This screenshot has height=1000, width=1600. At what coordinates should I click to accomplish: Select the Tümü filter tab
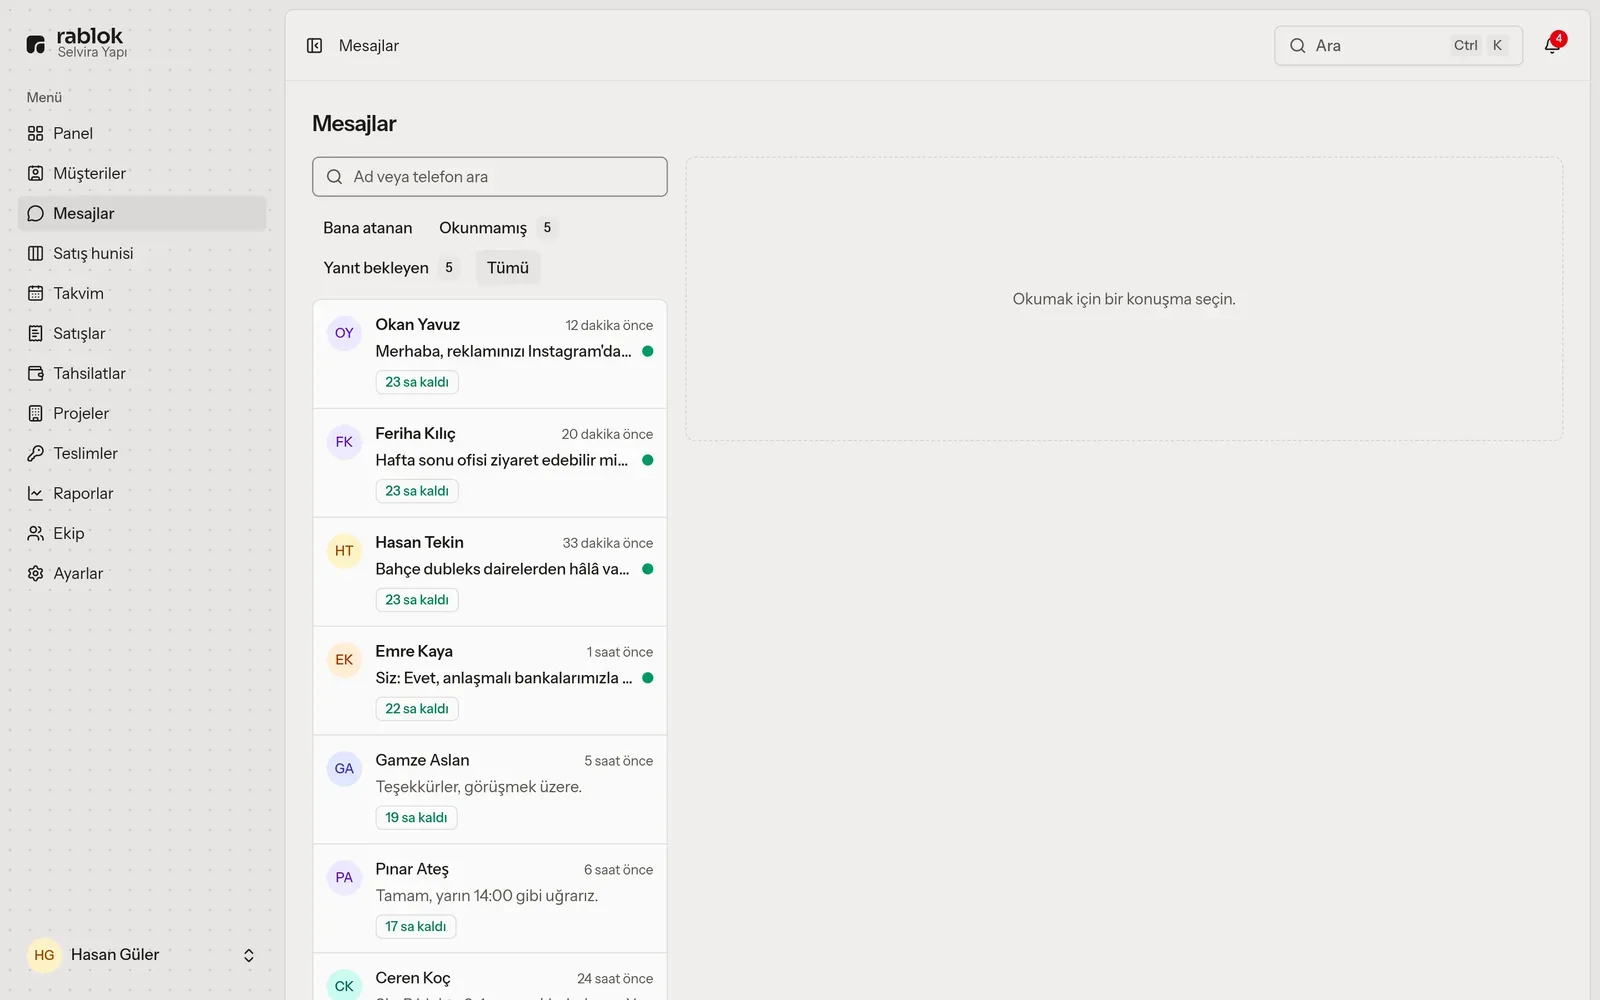click(x=508, y=268)
